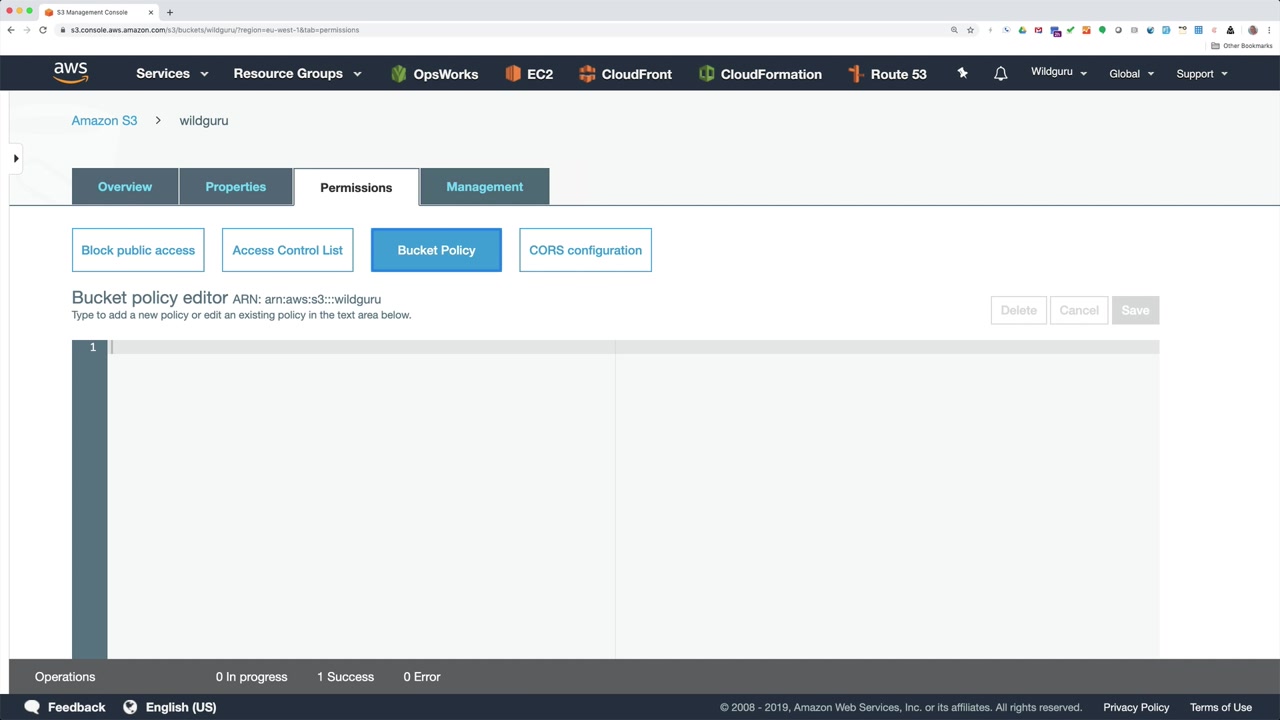Go to Amazon S3 breadcrumb link
Viewport: 1280px width, 720px height.
(104, 121)
